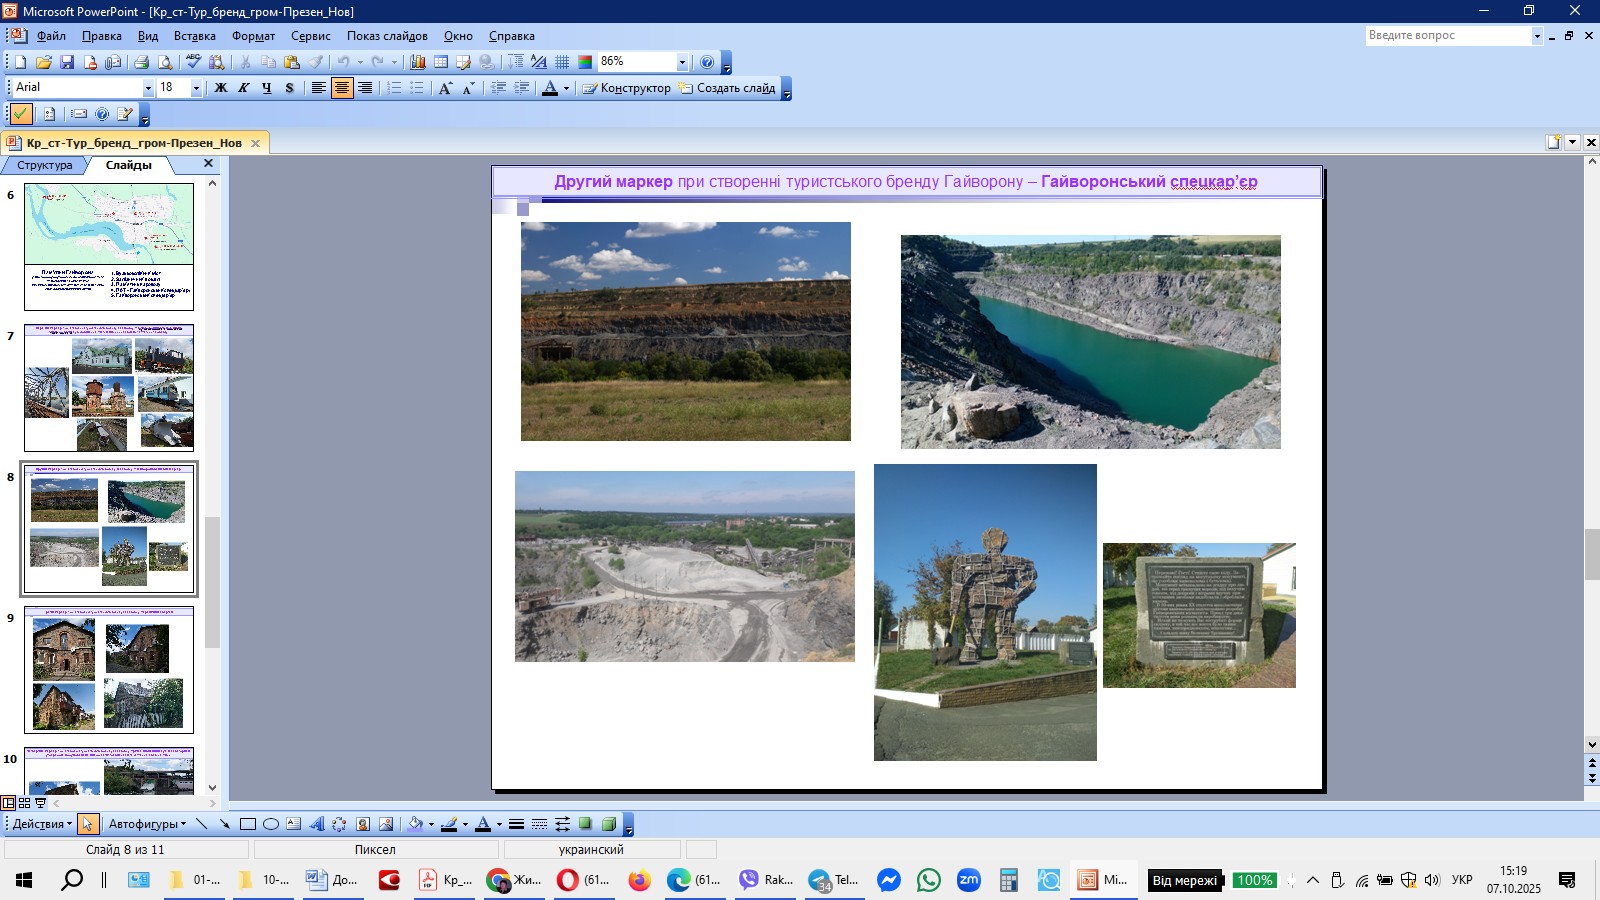The height and width of the screenshot is (900, 1600).
Task: Toggle Bold formatting (Ж)
Action: 221,88
